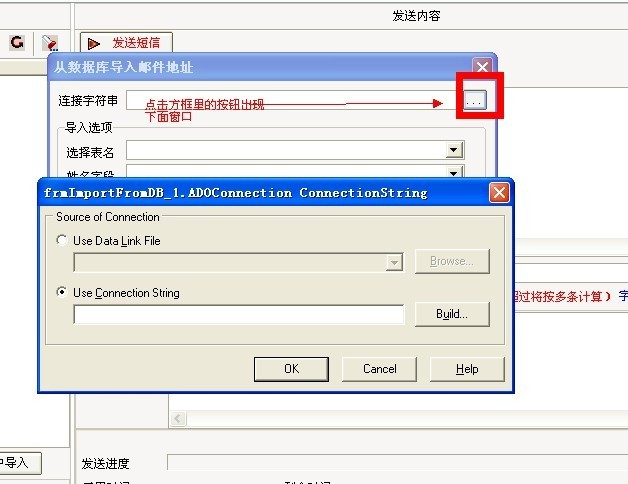Select Use Data Link File option

coord(62,240)
